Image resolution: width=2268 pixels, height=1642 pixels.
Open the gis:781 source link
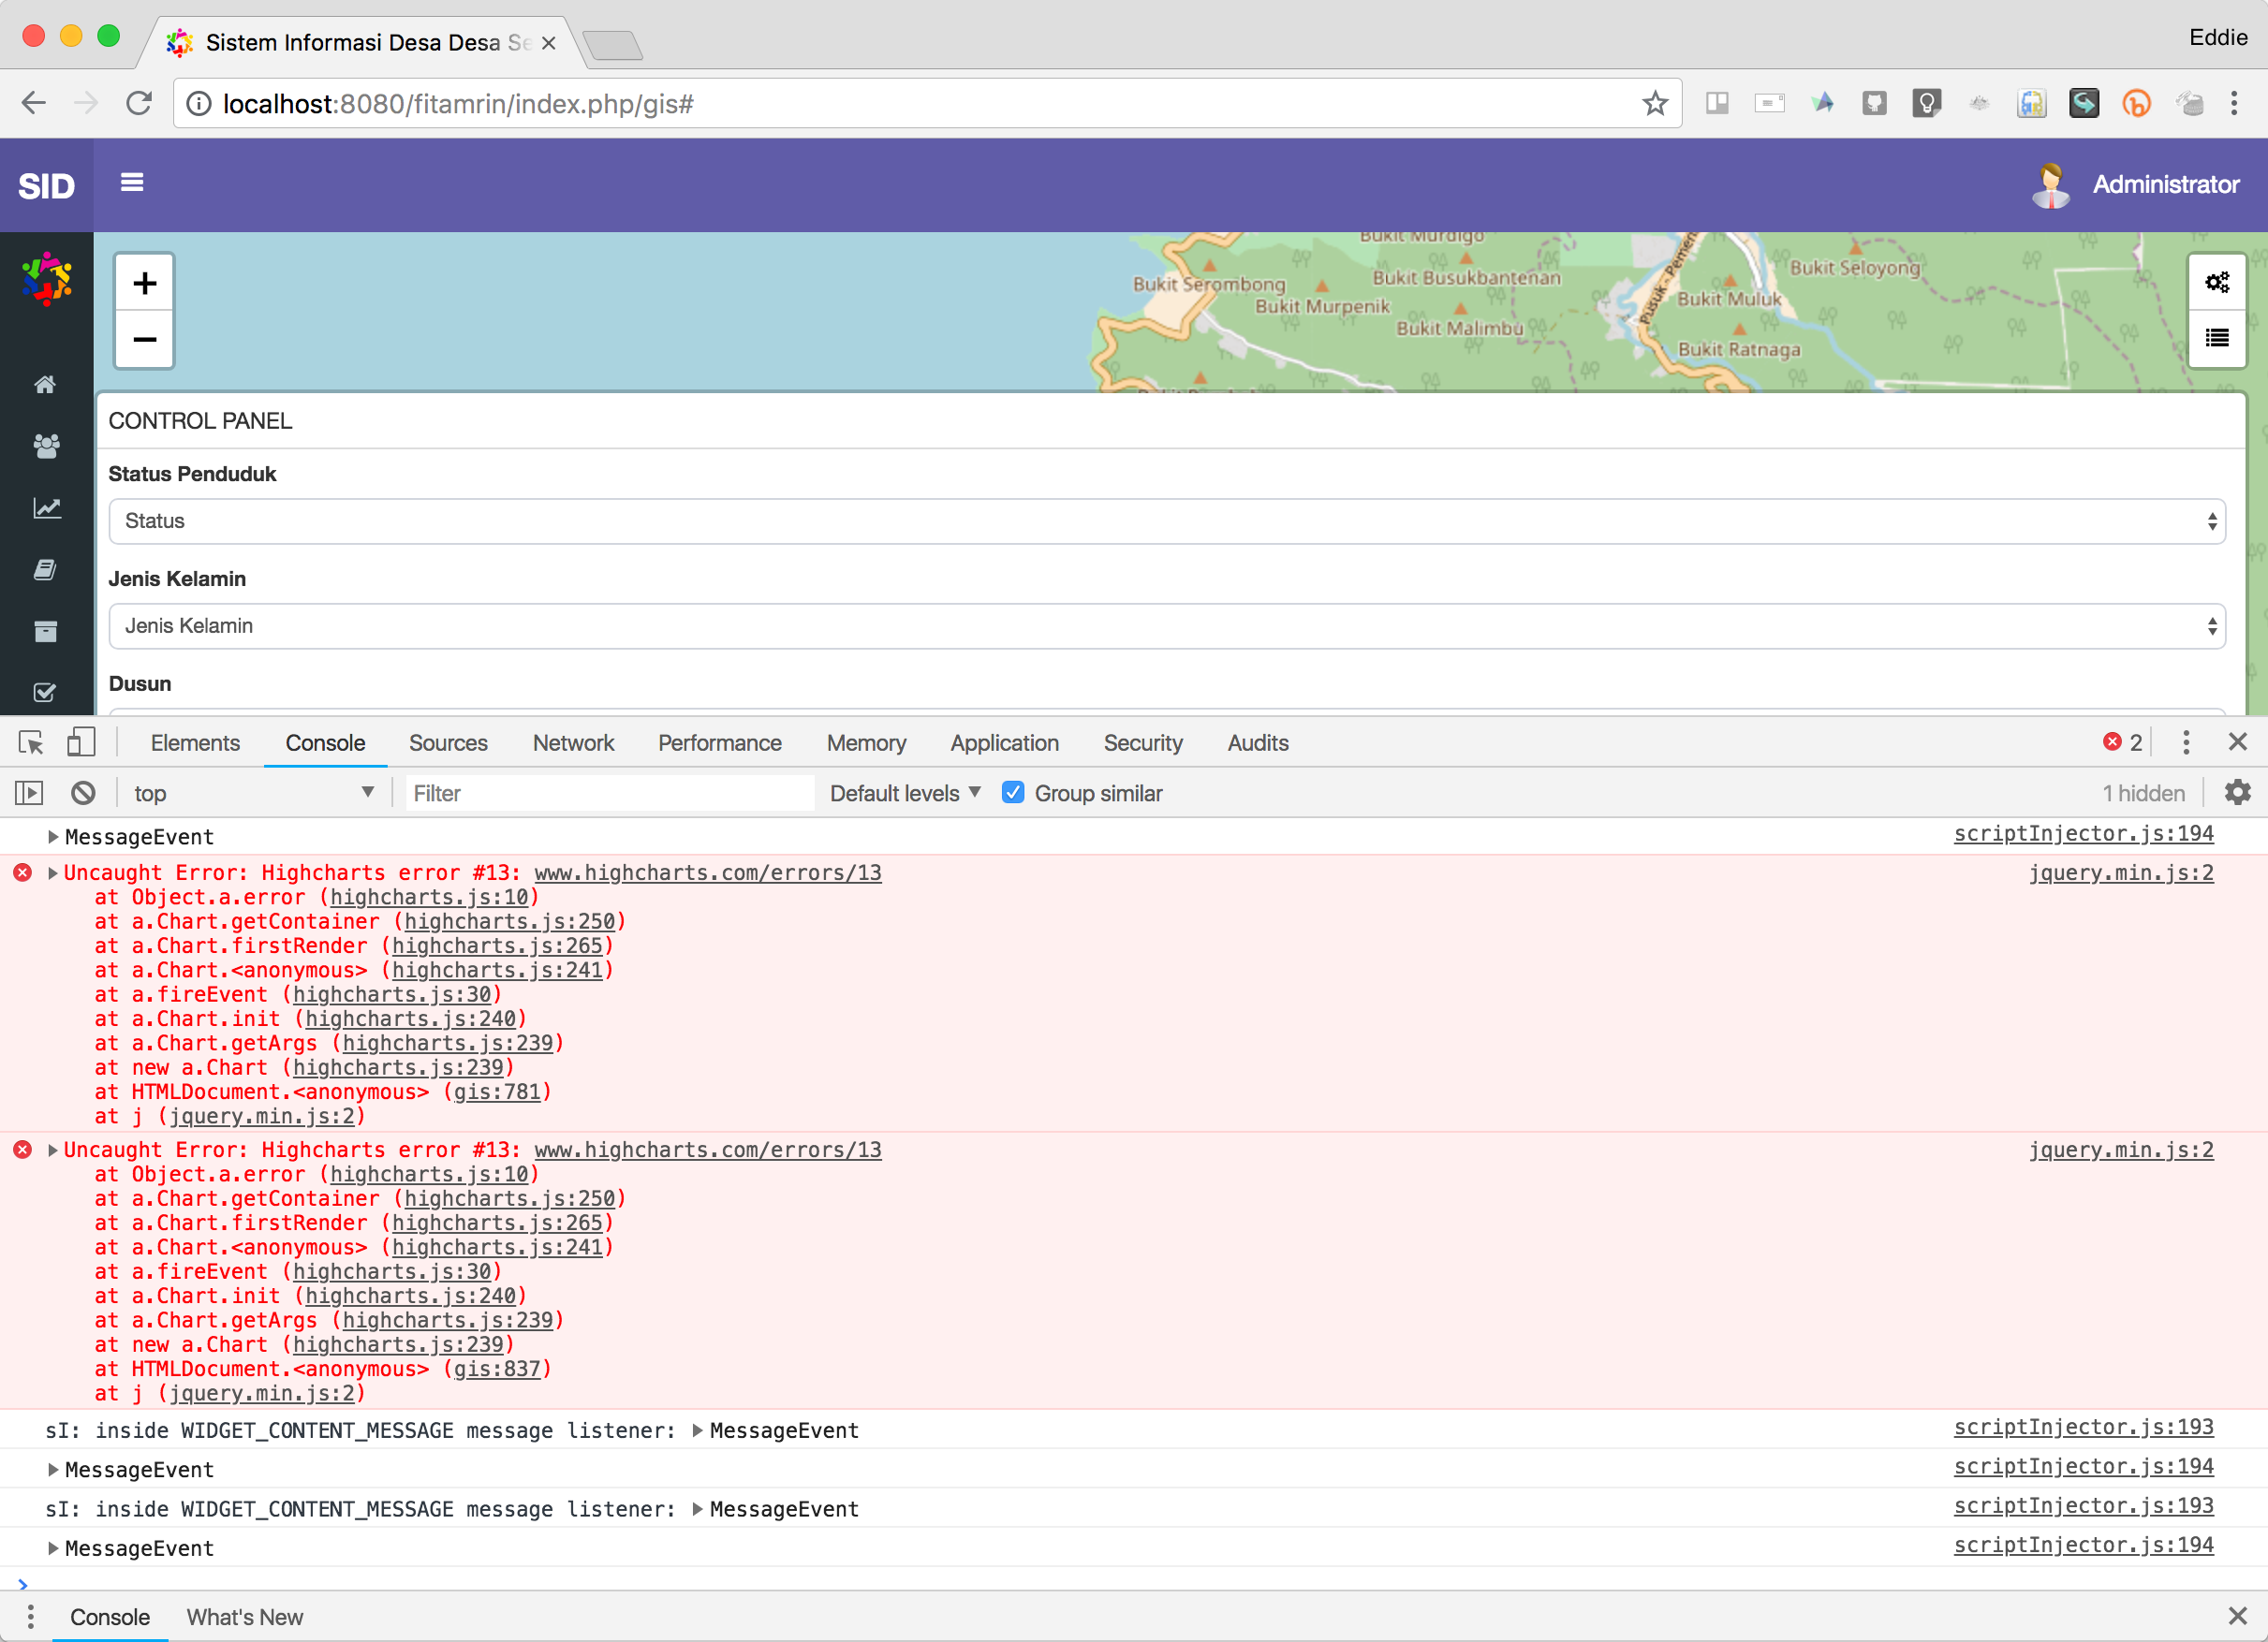click(x=497, y=1092)
